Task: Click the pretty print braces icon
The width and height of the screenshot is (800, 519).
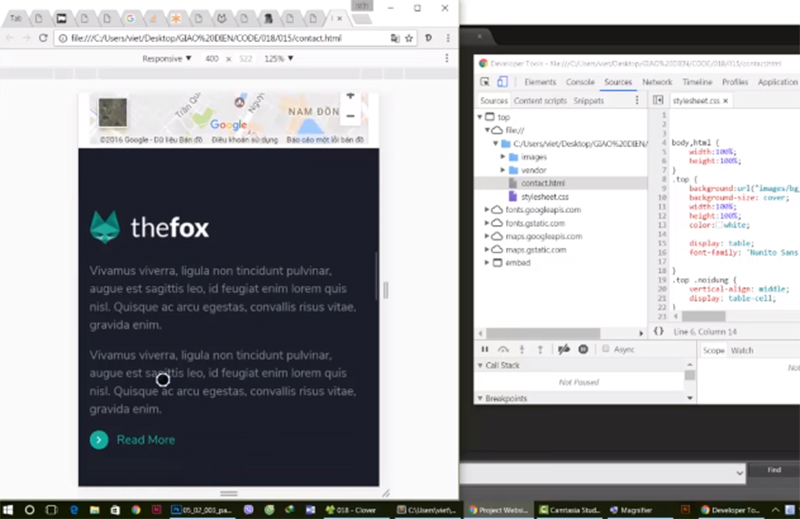Action: click(659, 330)
